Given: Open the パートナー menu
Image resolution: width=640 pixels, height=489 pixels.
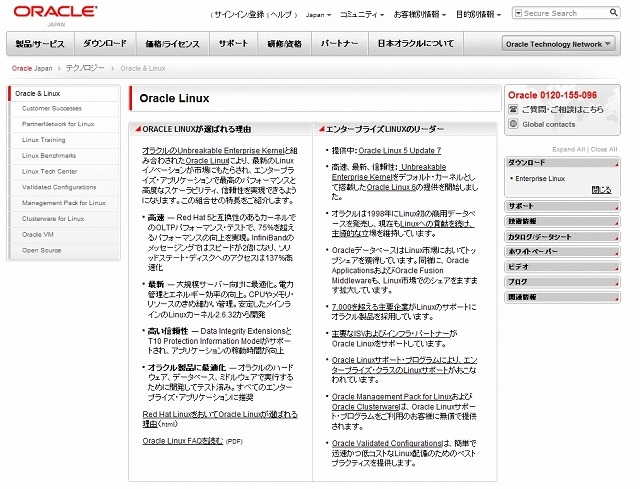Looking at the screenshot, I should tap(340, 43).
